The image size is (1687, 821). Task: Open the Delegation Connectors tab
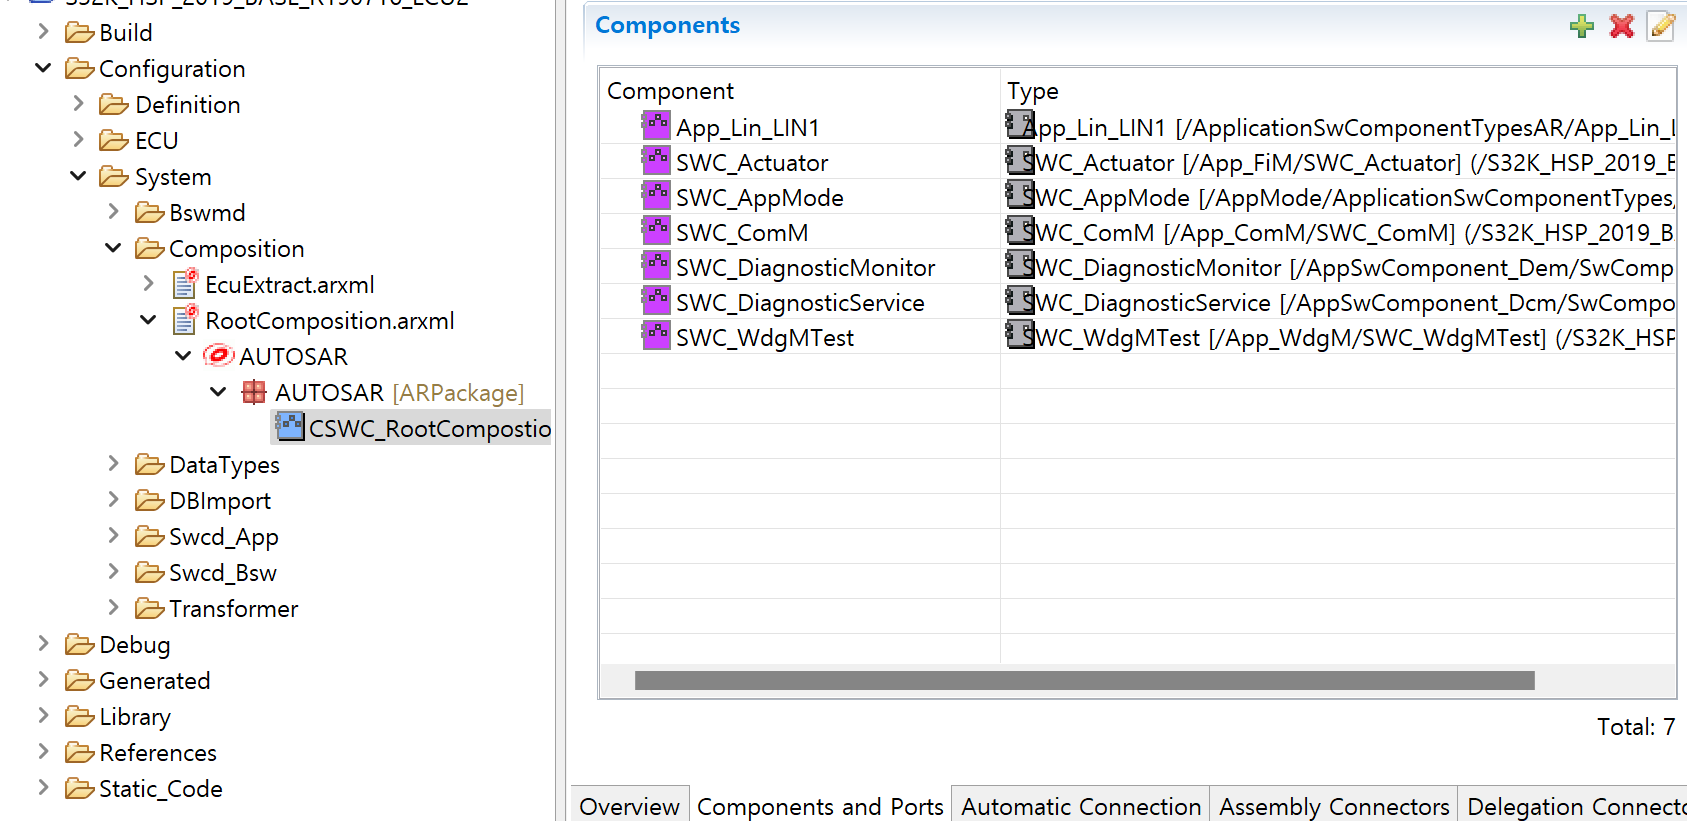coord(1573,805)
